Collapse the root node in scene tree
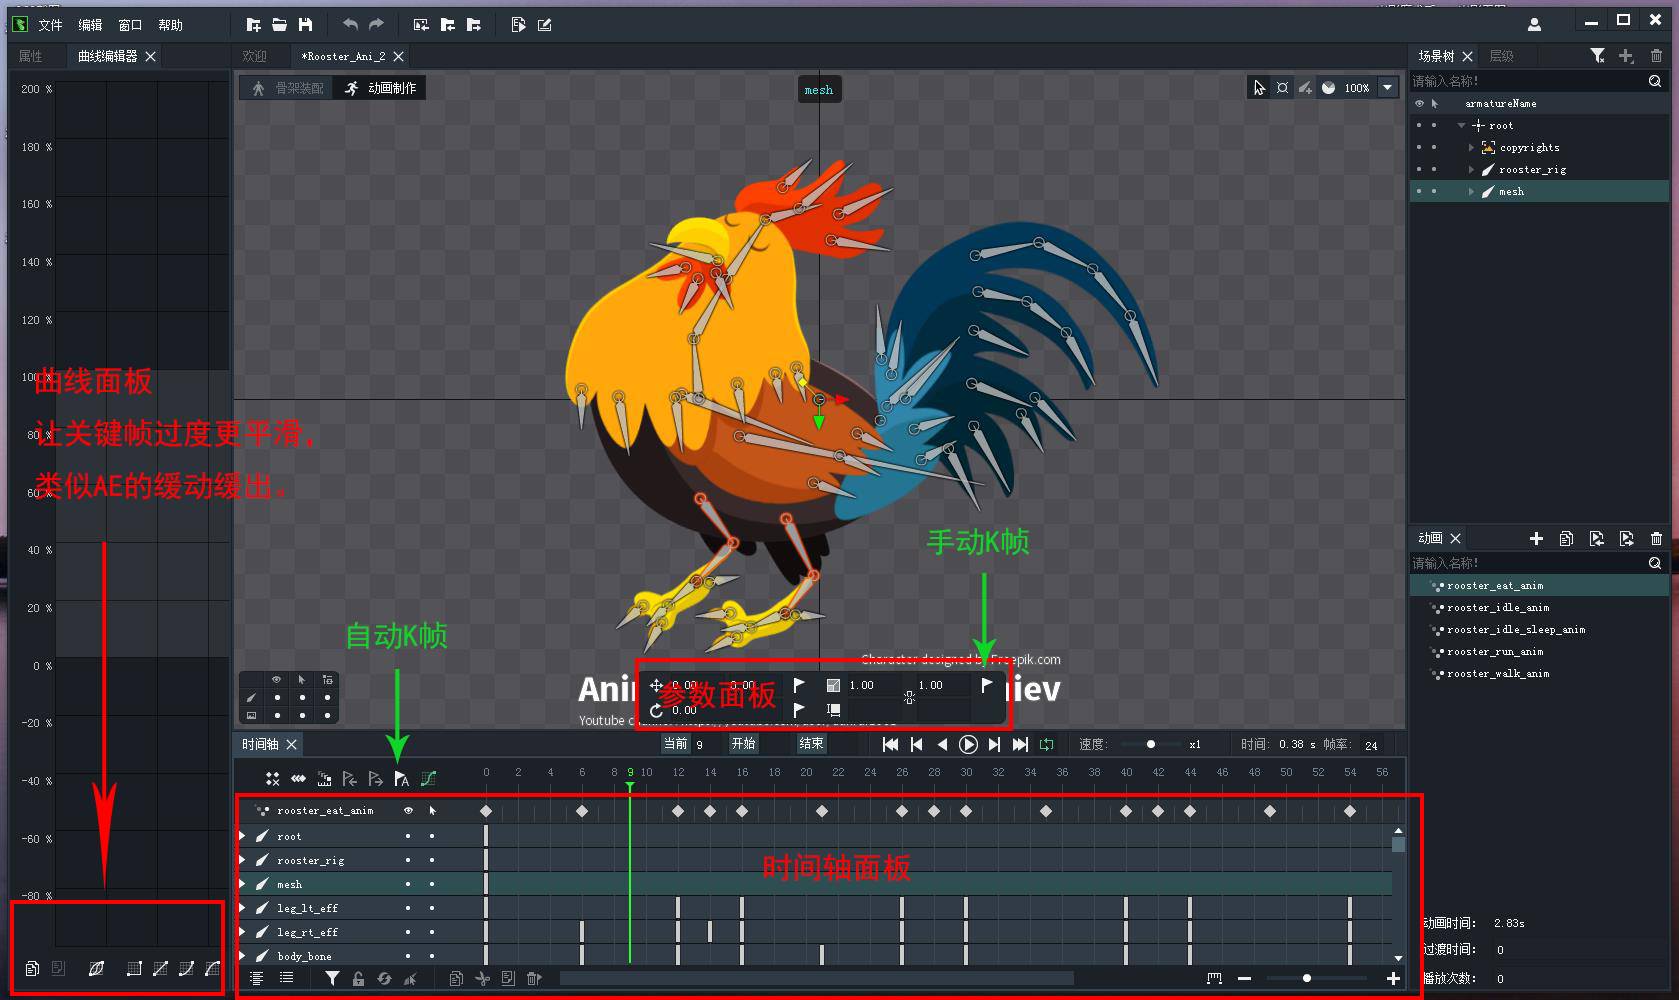 click(x=1461, y=125)
